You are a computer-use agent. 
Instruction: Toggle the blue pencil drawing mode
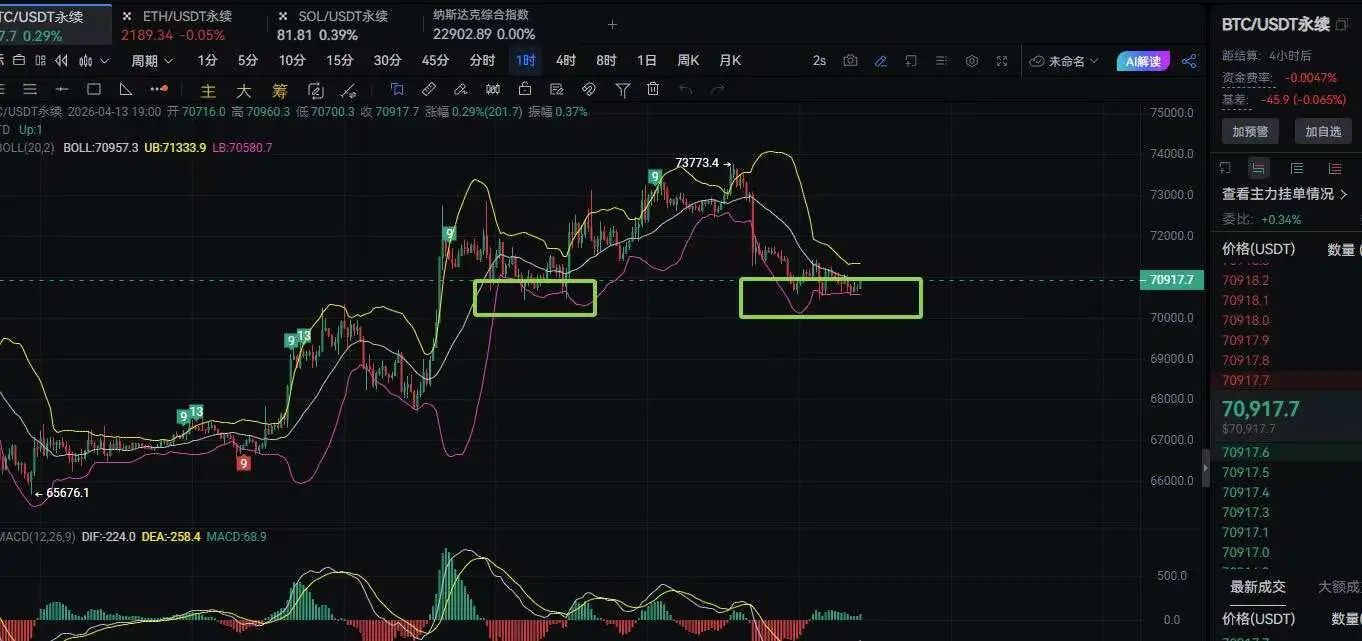point(881,61)
